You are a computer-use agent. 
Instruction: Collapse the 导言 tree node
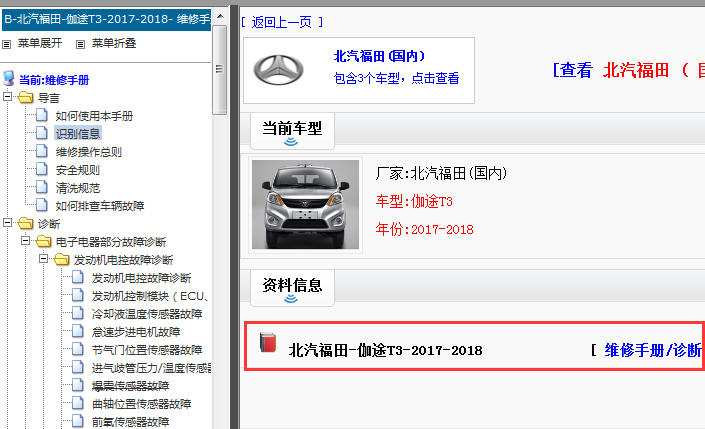click(x=8, y=97)
